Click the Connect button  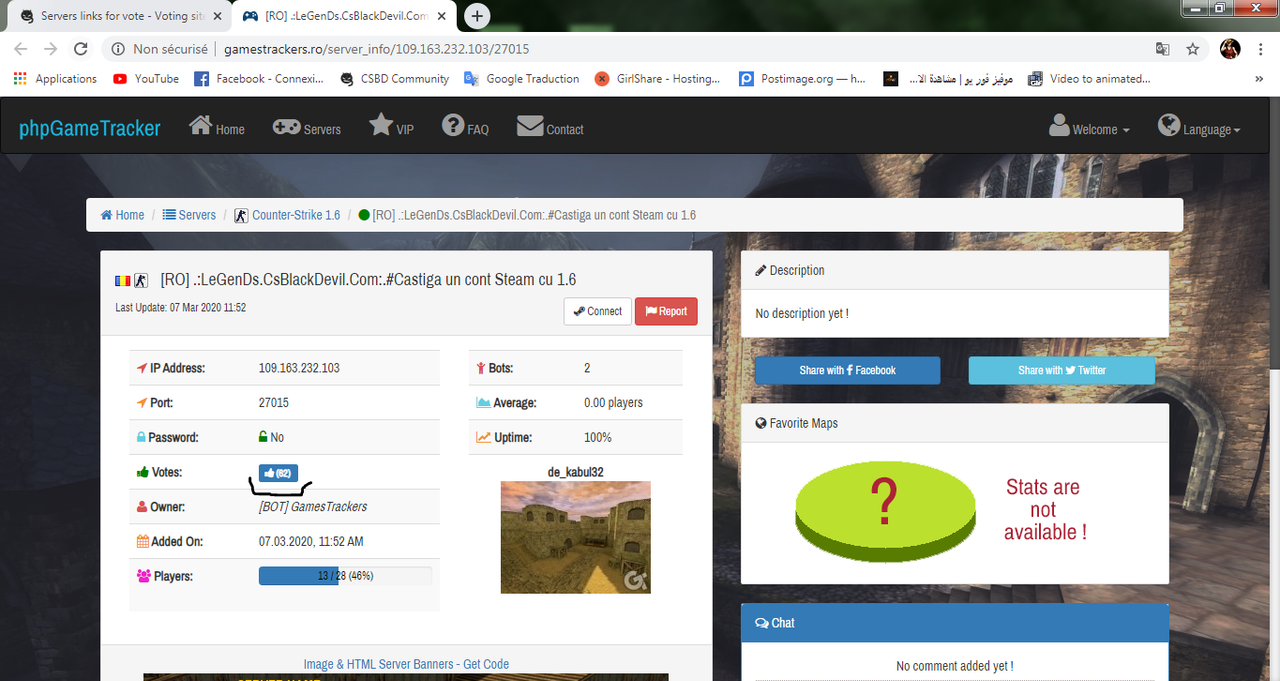[598, 311]
